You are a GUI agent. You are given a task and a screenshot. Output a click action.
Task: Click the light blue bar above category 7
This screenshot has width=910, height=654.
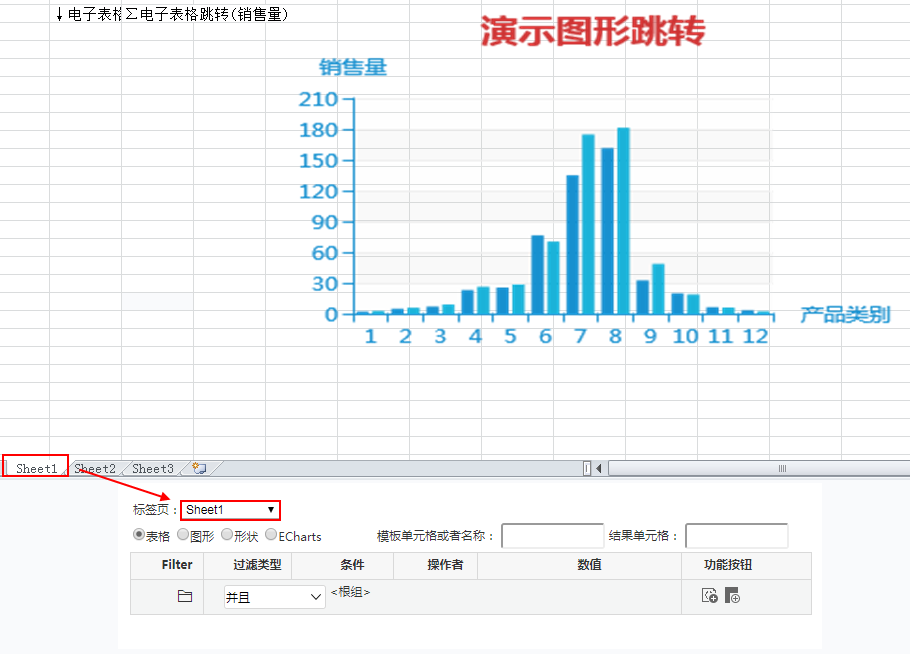[x=588, y=225]
